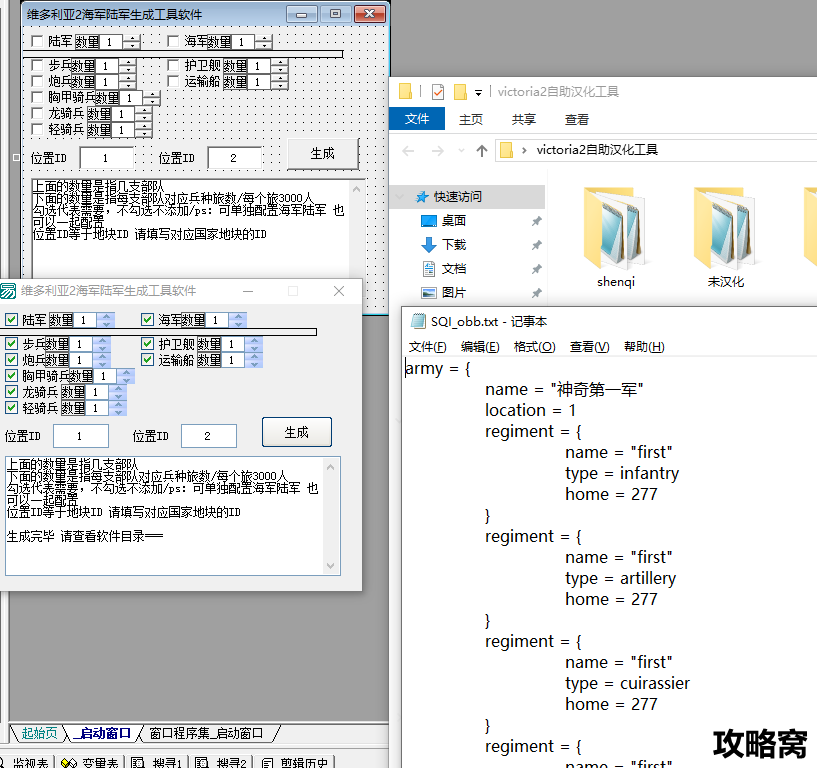This screenshot has height=768, width=817.
Task: Select the 未汉化 folder icon
Action: (725, 228)
